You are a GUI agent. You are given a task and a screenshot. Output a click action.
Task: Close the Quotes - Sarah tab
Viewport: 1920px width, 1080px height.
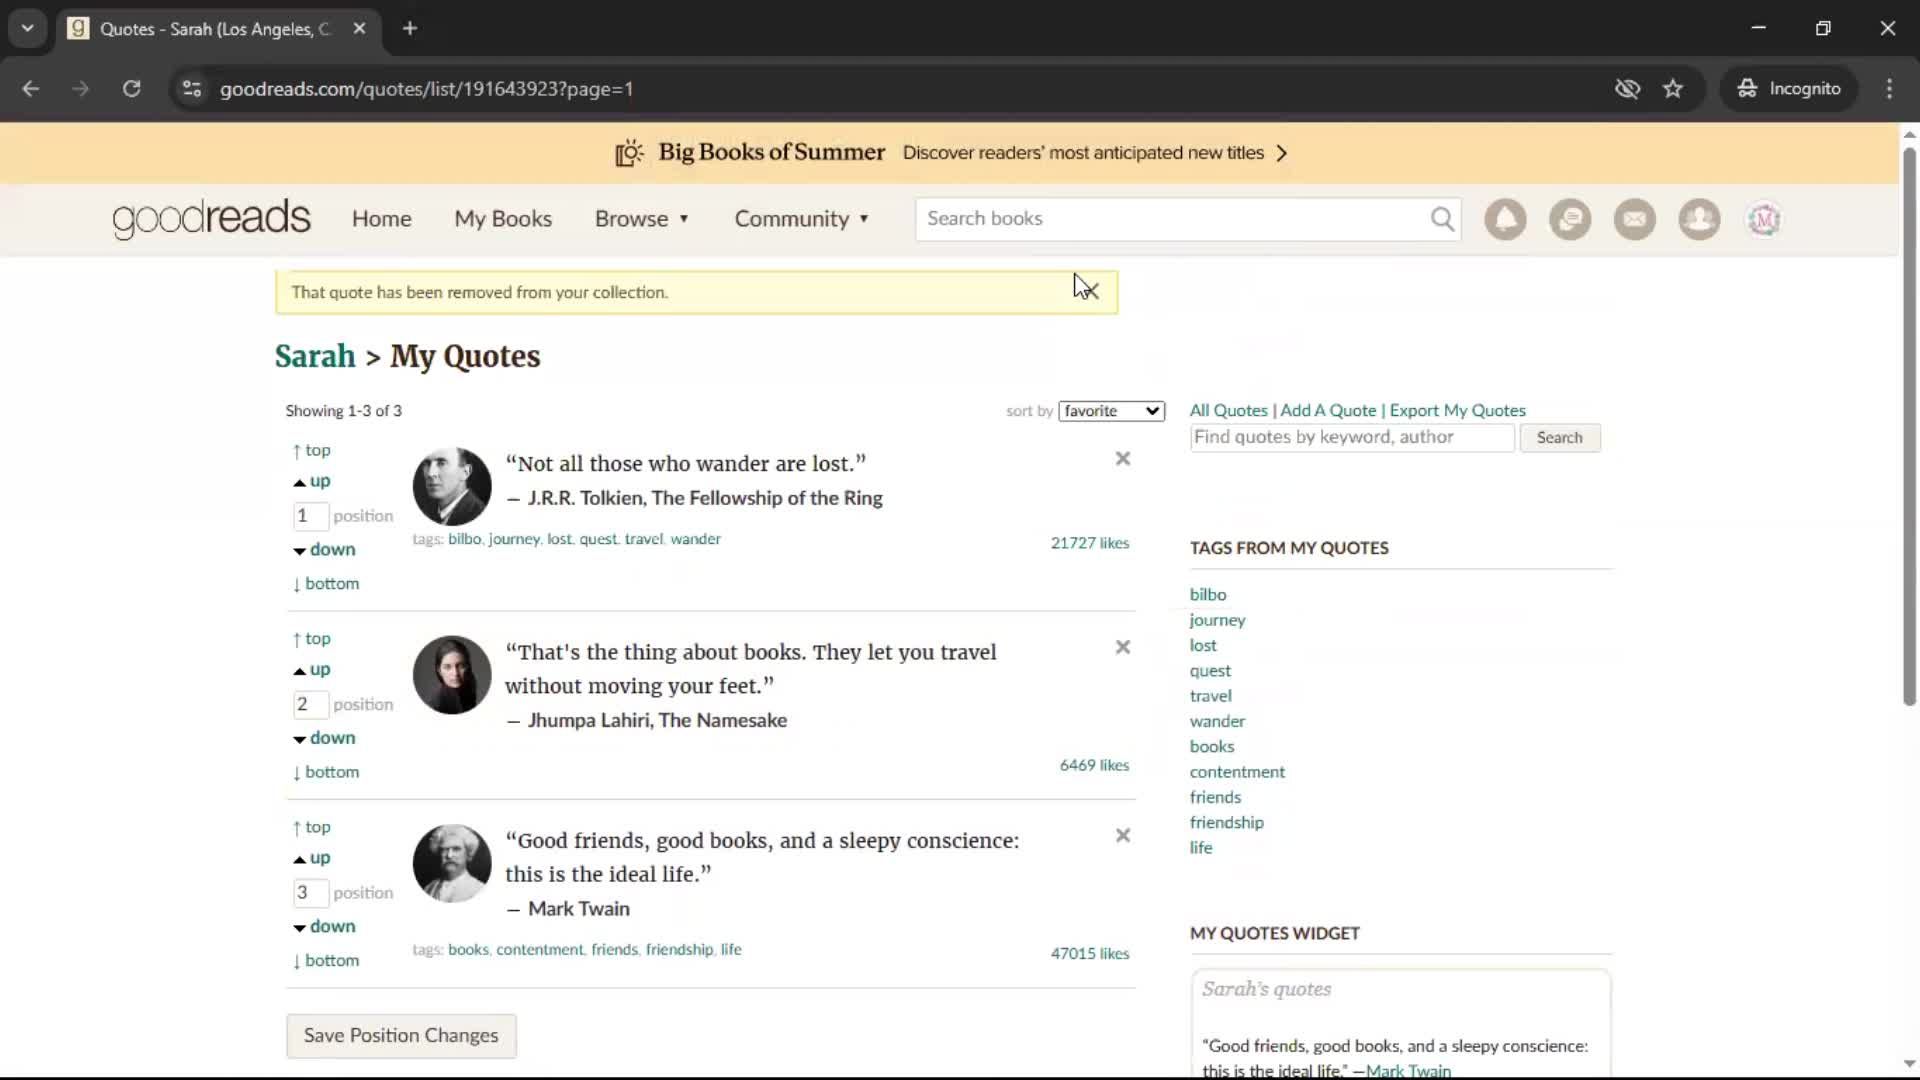coord(359,28)
